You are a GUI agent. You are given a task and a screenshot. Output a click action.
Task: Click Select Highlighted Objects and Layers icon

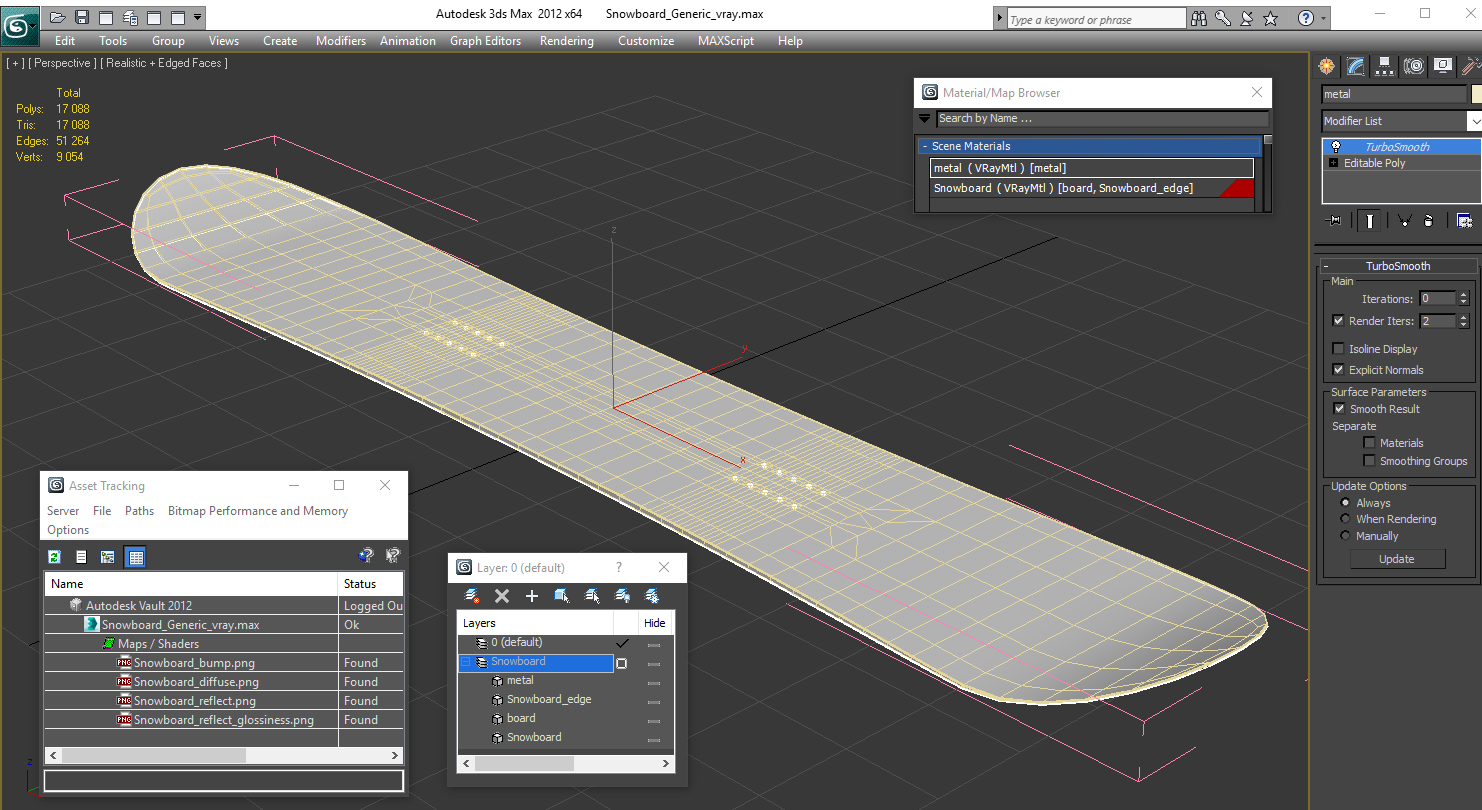pyautogui.click(x=562, y=596)
